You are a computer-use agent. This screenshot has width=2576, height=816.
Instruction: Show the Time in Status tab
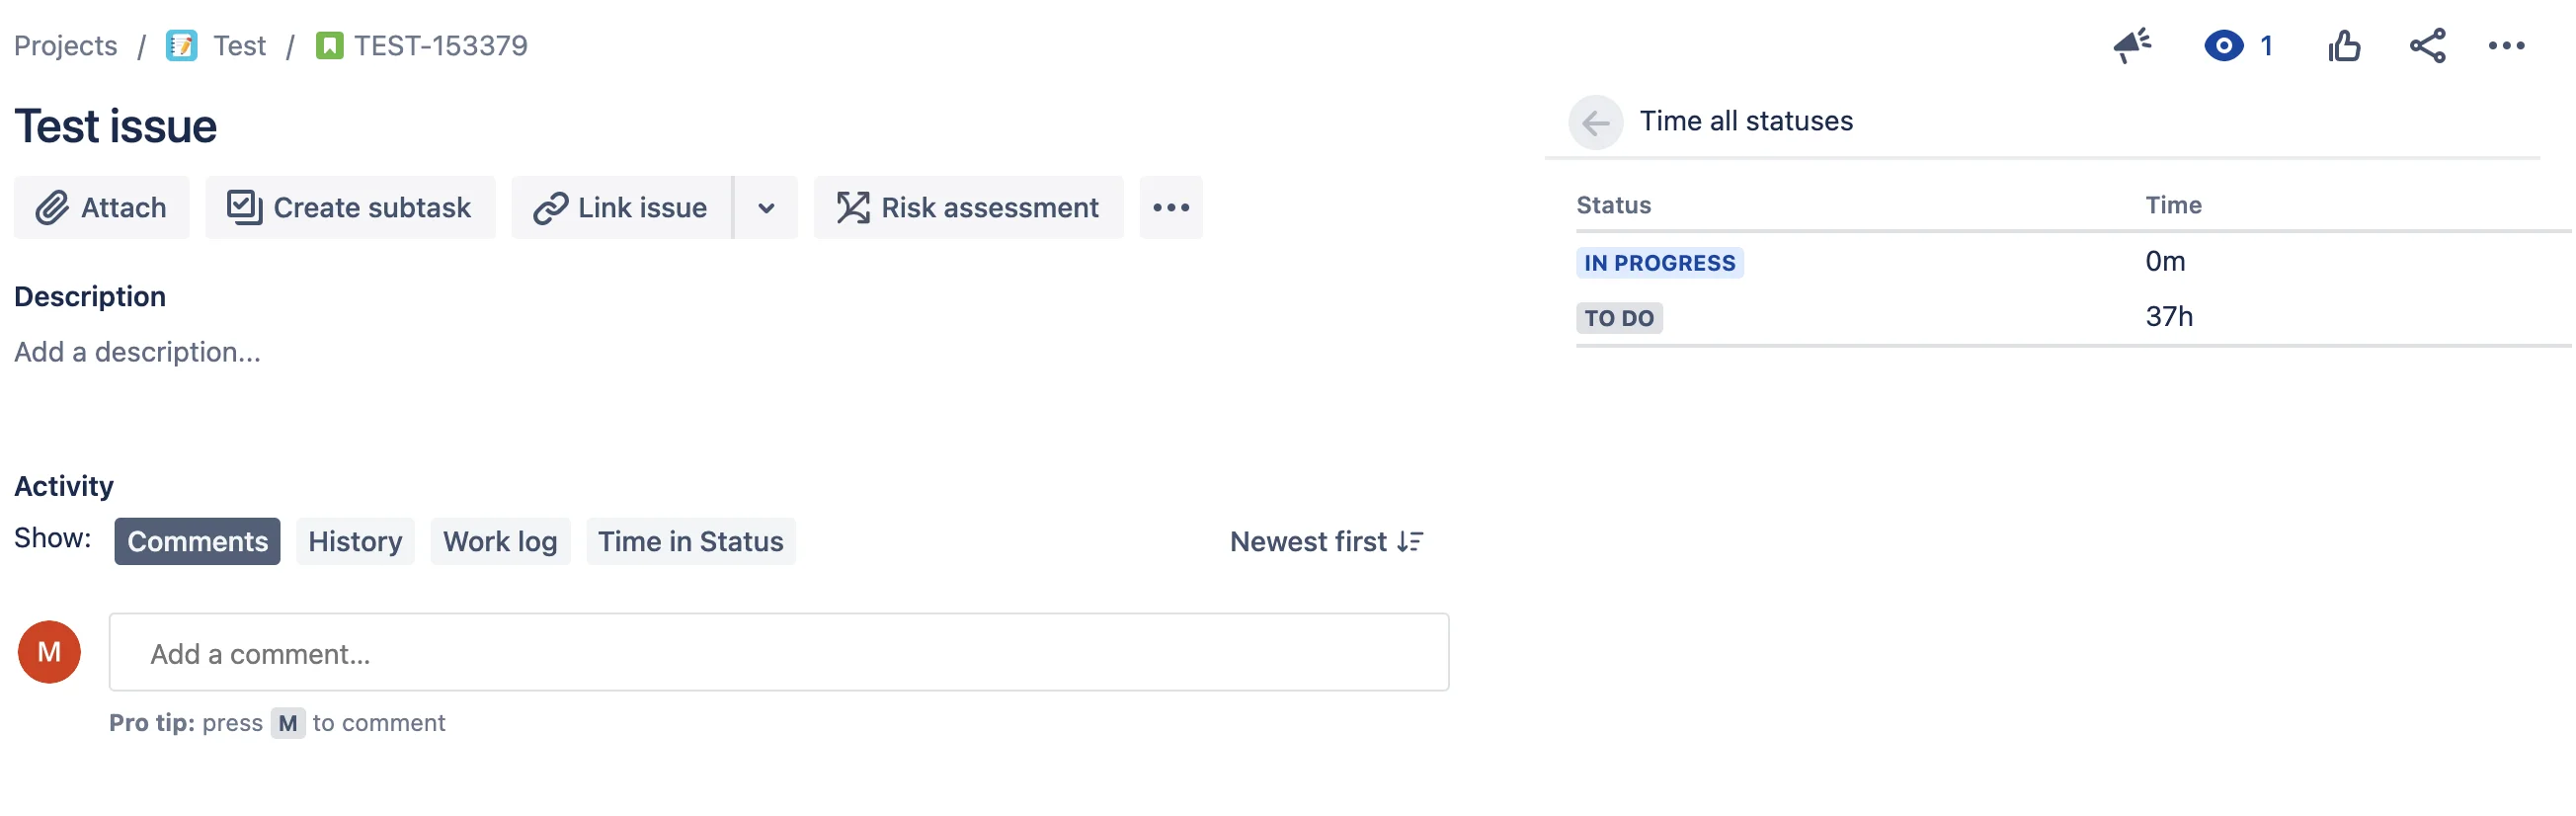691,541
